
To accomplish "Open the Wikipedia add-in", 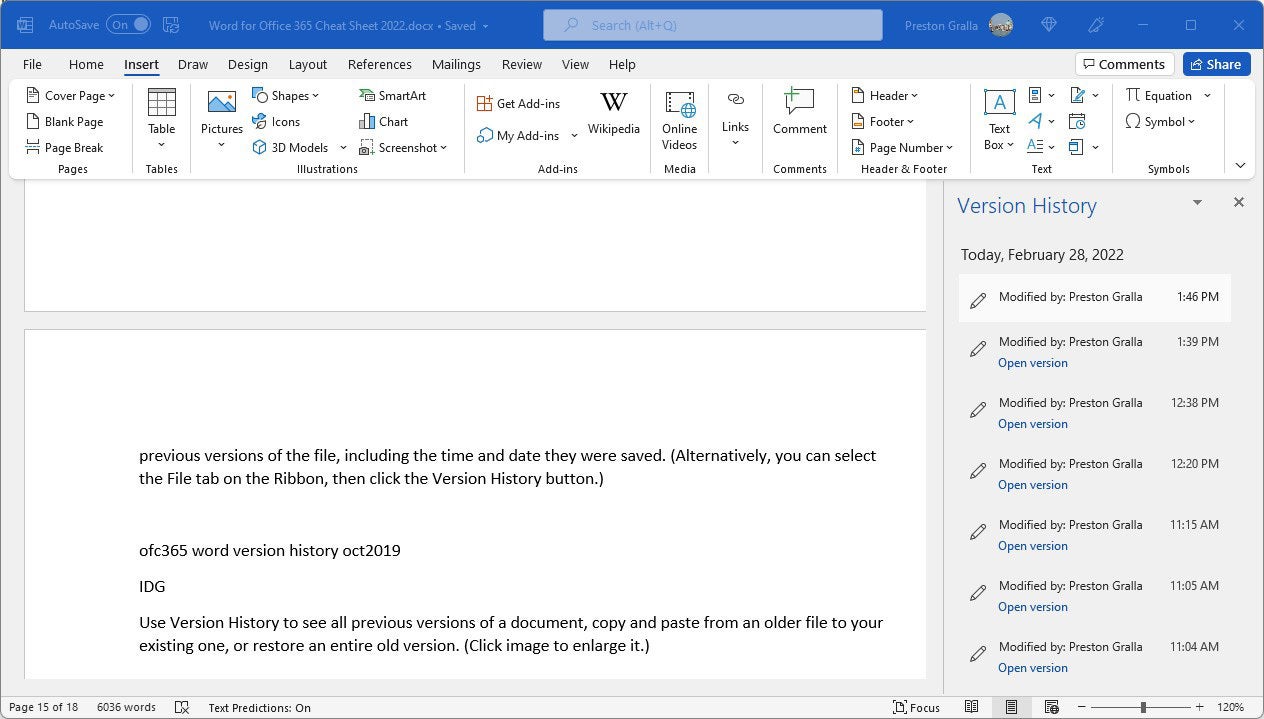I will point(613,113).
